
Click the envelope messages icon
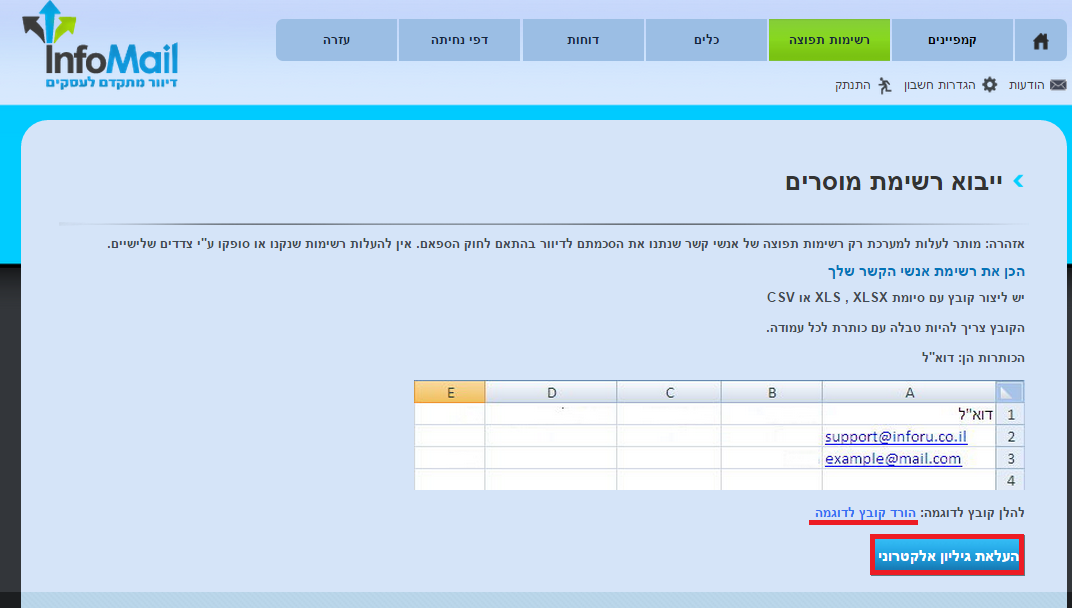click(1058, 85)
